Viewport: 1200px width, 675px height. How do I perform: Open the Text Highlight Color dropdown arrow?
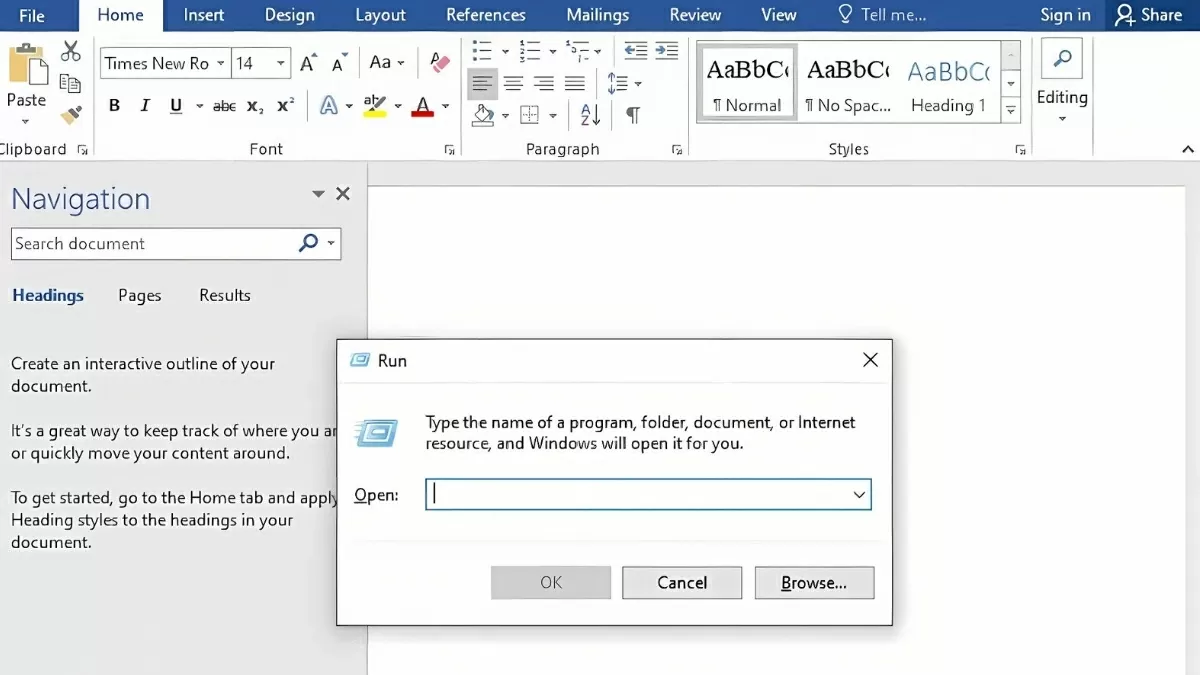pos(397,105)
